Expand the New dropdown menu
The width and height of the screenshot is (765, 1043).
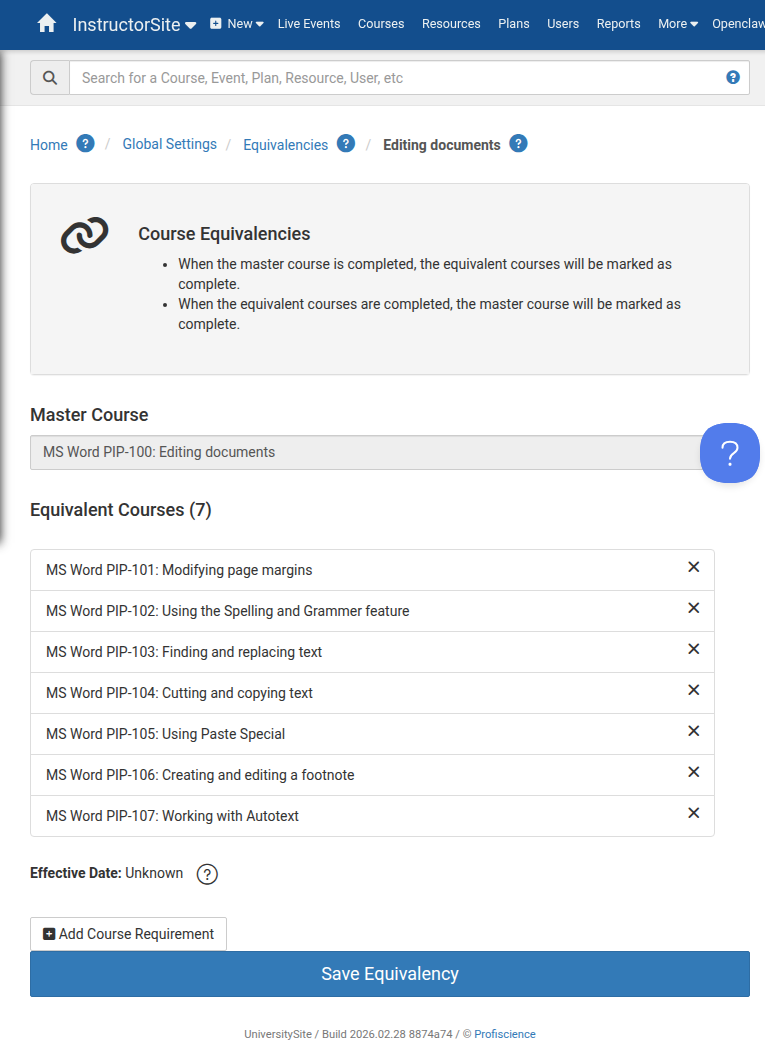pos(237,24)
